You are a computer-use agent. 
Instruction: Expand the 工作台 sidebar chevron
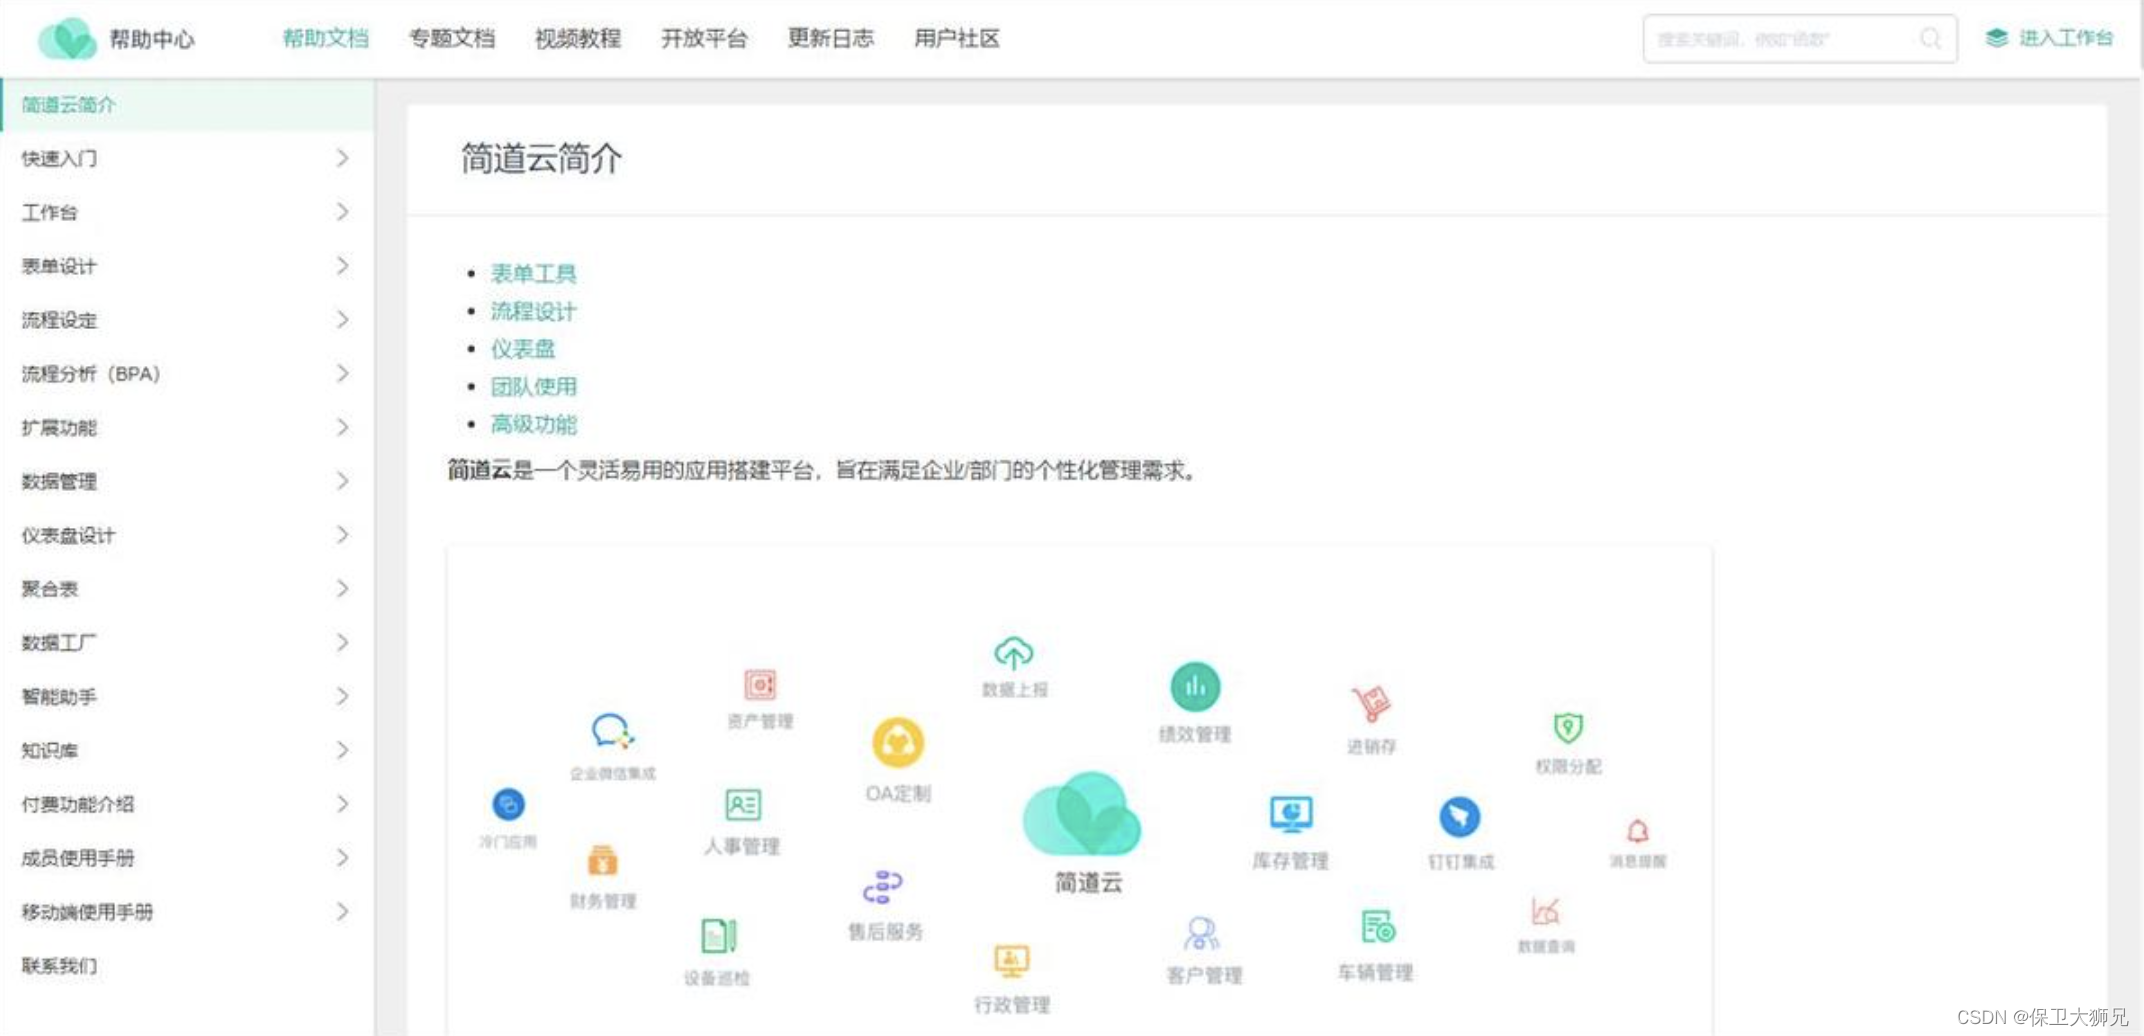(x=342, y=212)
